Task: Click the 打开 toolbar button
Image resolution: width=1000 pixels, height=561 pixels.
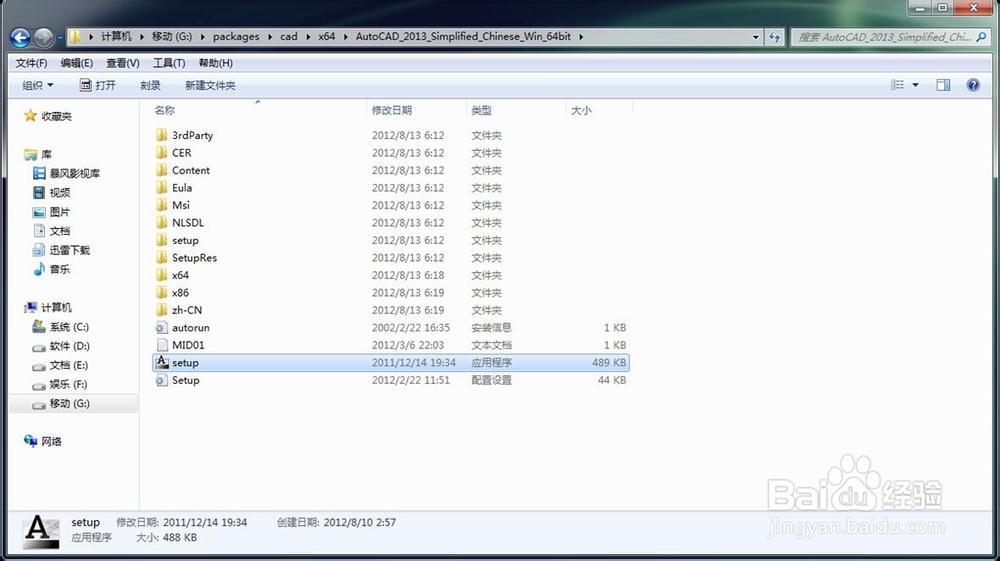Action: pyautogui.click(x=98, y=85)
